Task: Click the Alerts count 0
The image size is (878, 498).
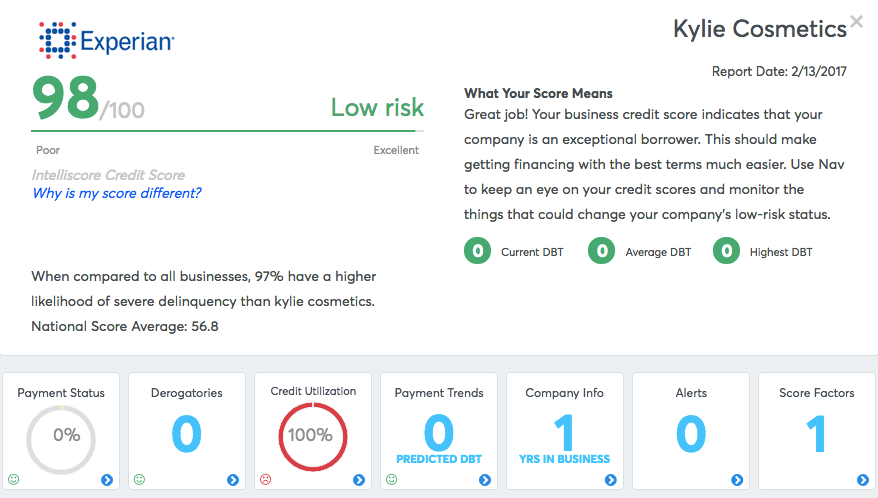Action: click(691, 433)
